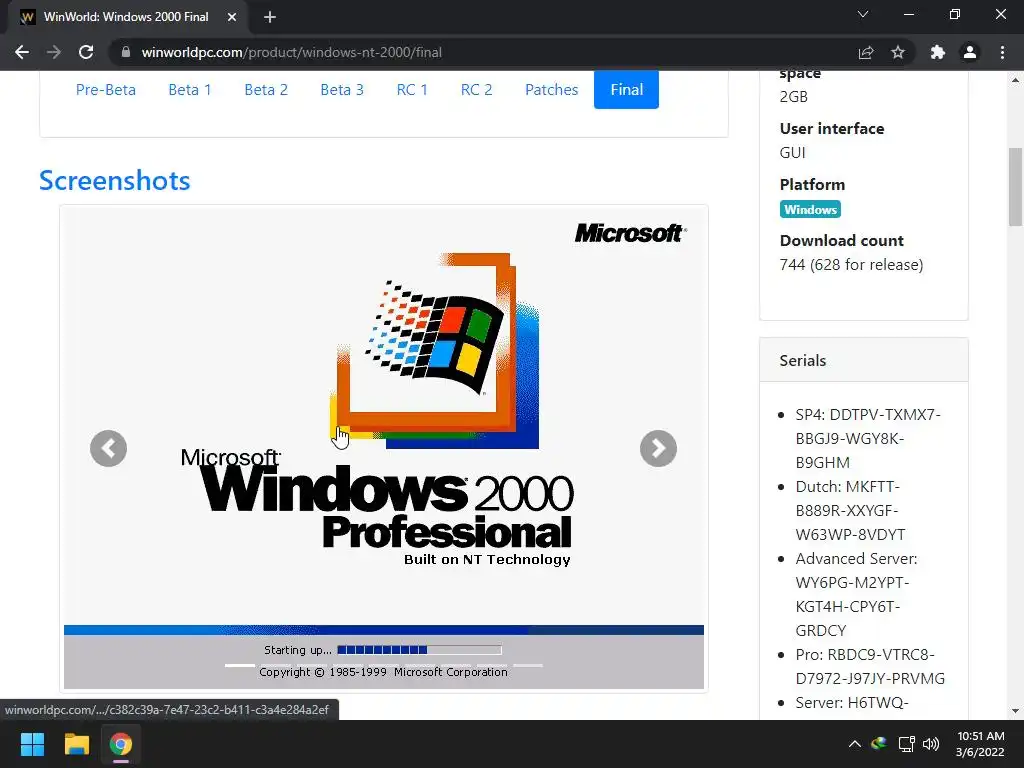Viewport: 1024px width, 768px height.
Task: Click the scrollbar up arrow
Action: [1016, 80]
